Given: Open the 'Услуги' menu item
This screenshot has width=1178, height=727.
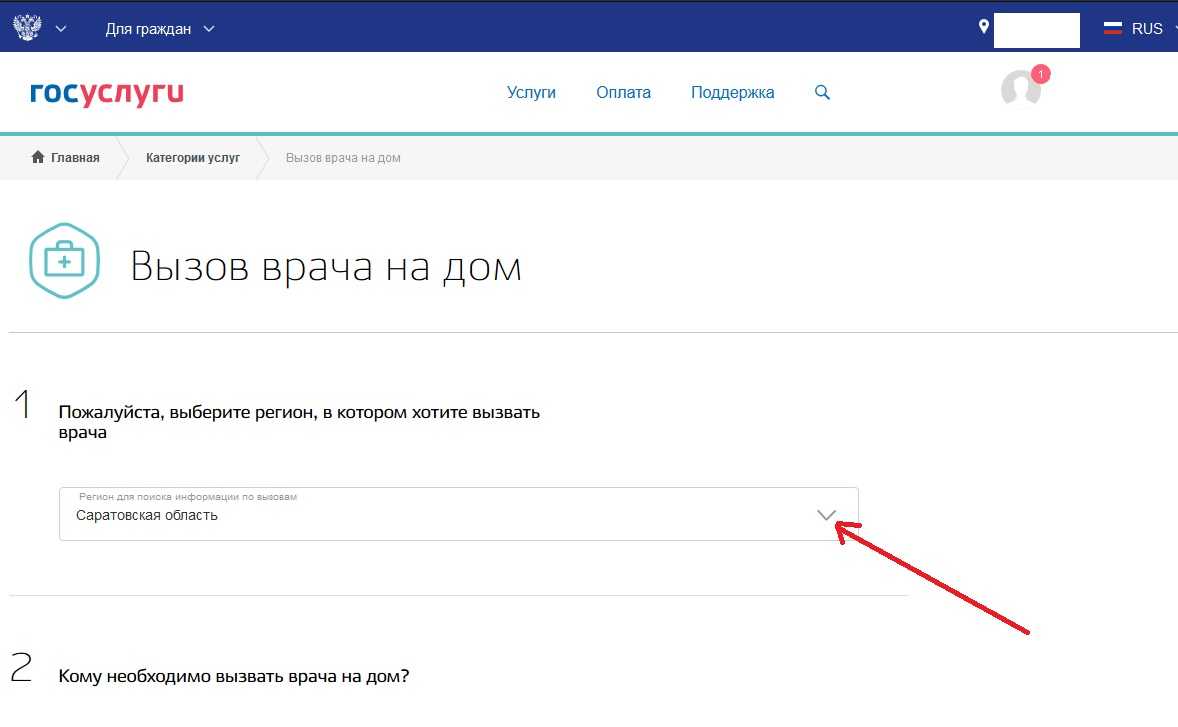Looking at the screenshot, I should click(x=531, y=93).
